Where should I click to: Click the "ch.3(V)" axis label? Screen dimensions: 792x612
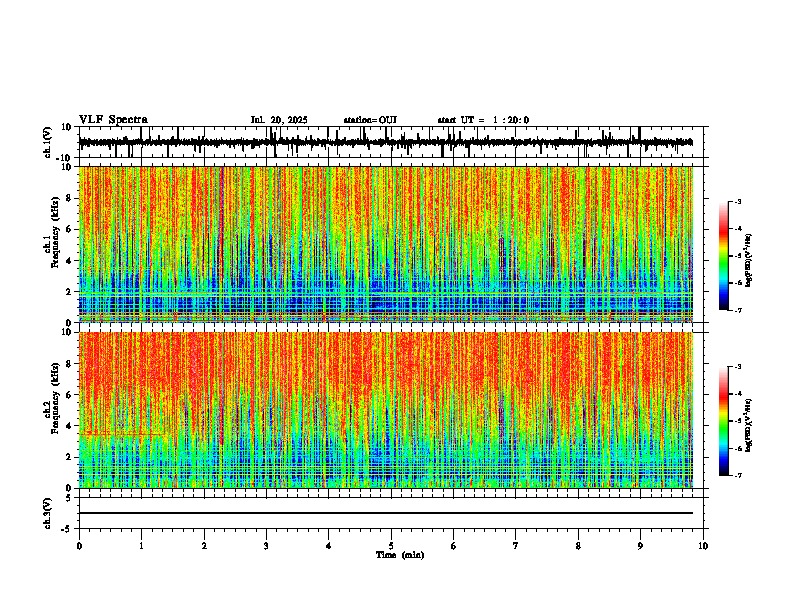[x=48, y=513]
